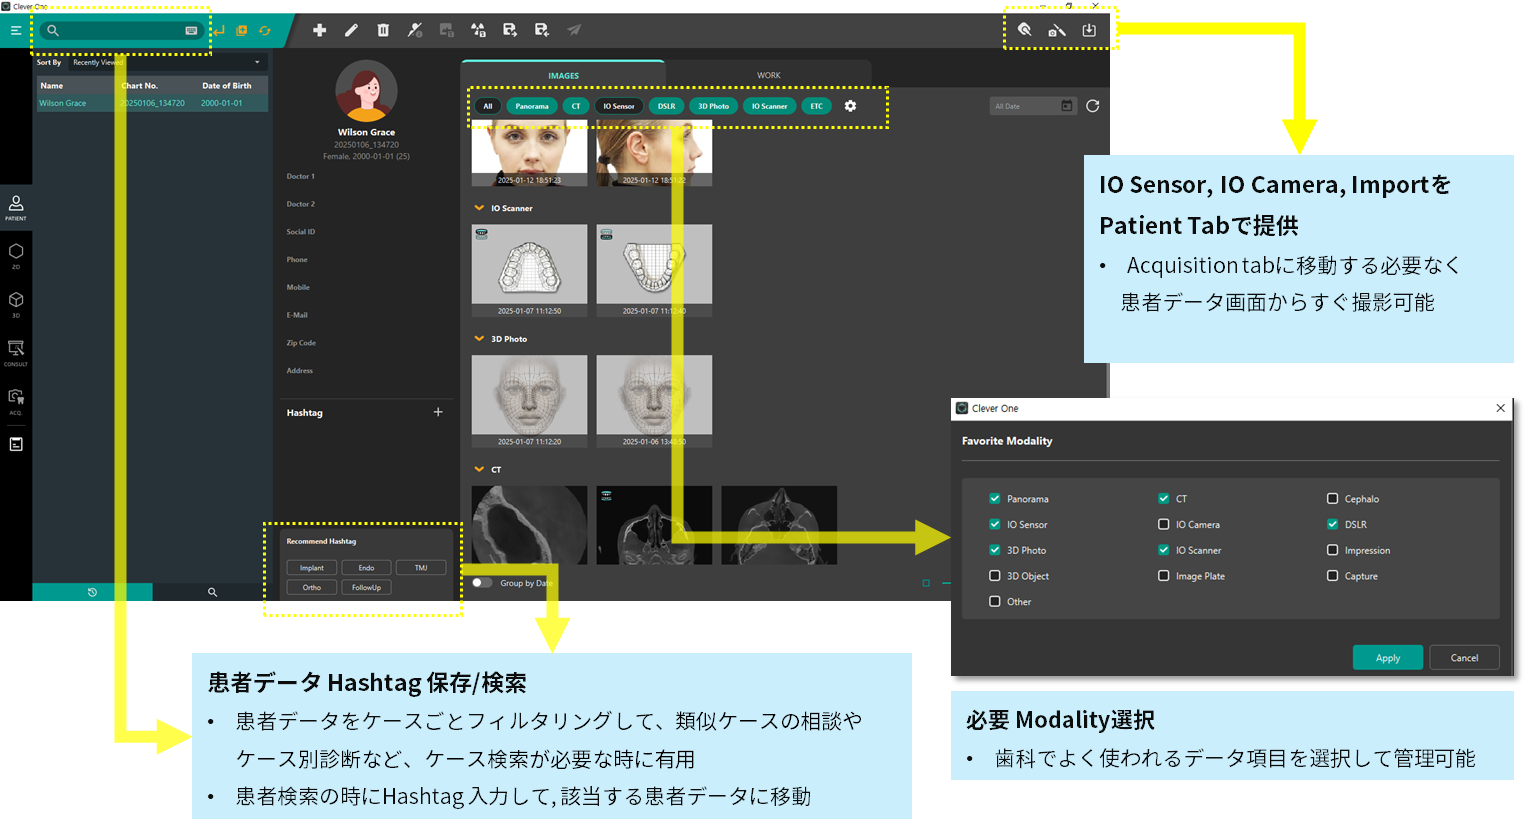Add a hashtag with the plus icon
This screenshot has width=1527, height=823.
[x=438, y=412]
